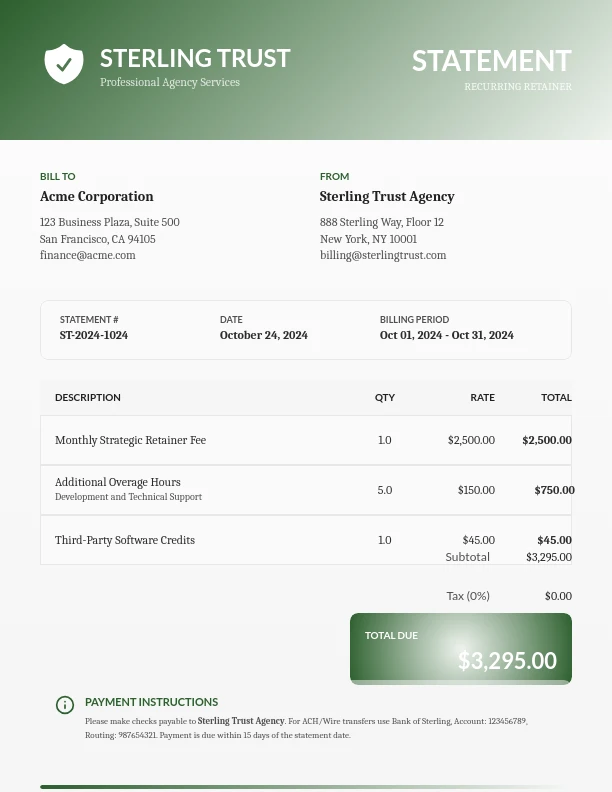The image size is (612, 792).
Task: Click the shield checkmark logo icon
Action: 64,64
